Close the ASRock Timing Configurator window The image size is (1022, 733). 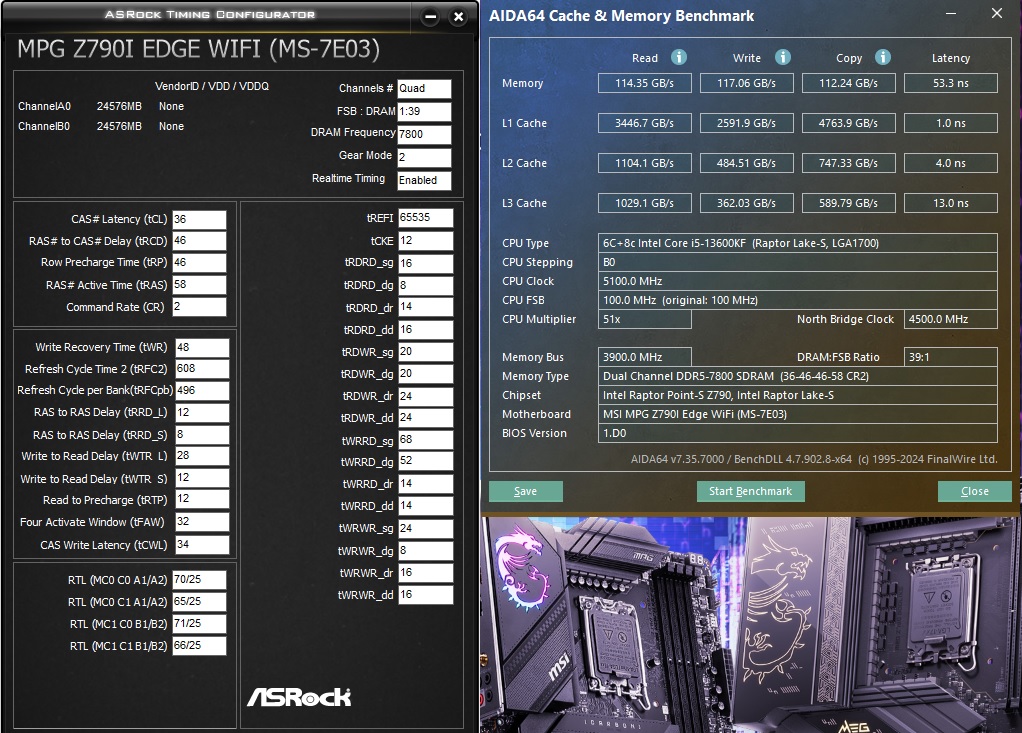tap(458, 17)
